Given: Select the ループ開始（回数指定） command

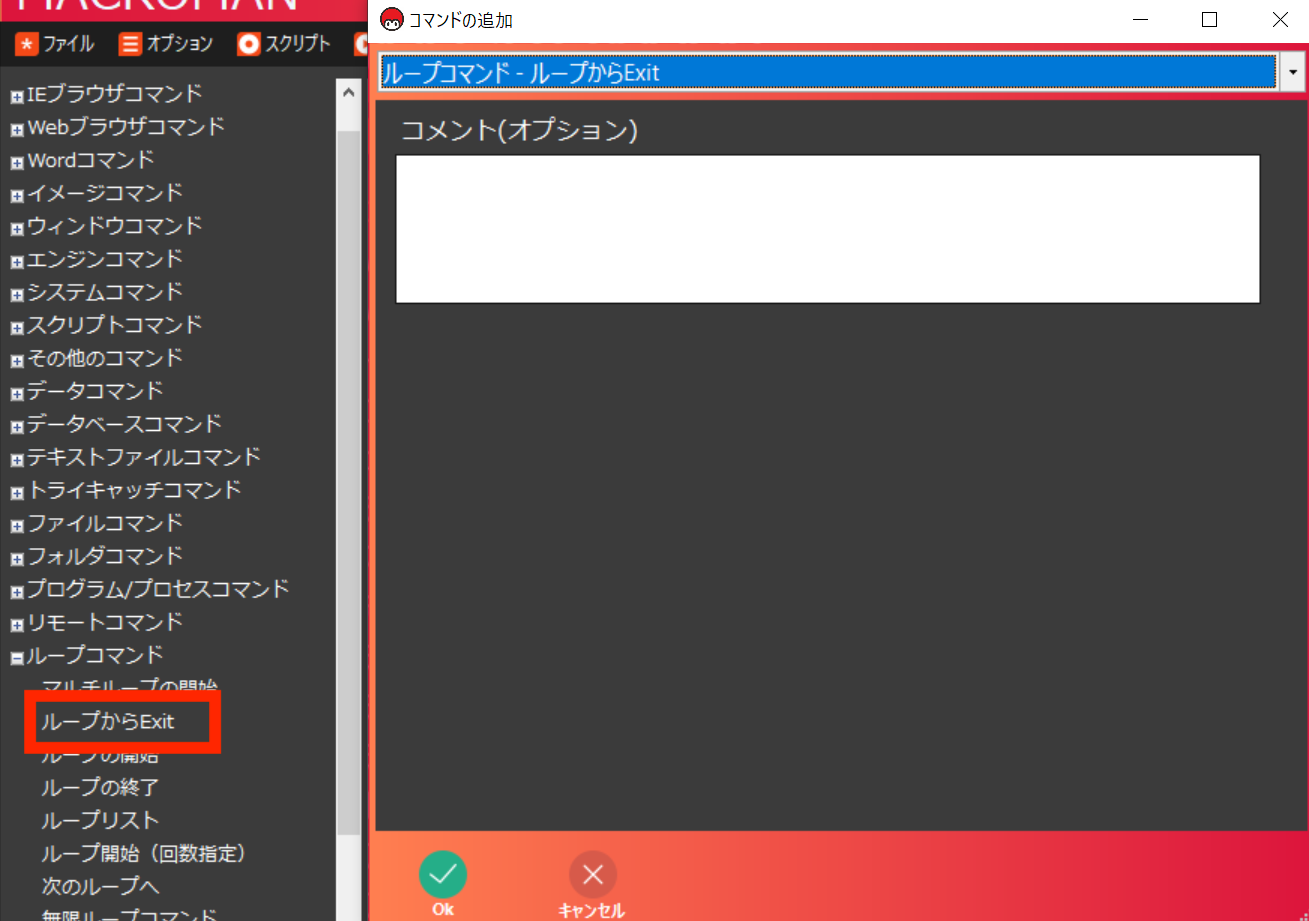Looking at the screenshot, I should [143, 853].
